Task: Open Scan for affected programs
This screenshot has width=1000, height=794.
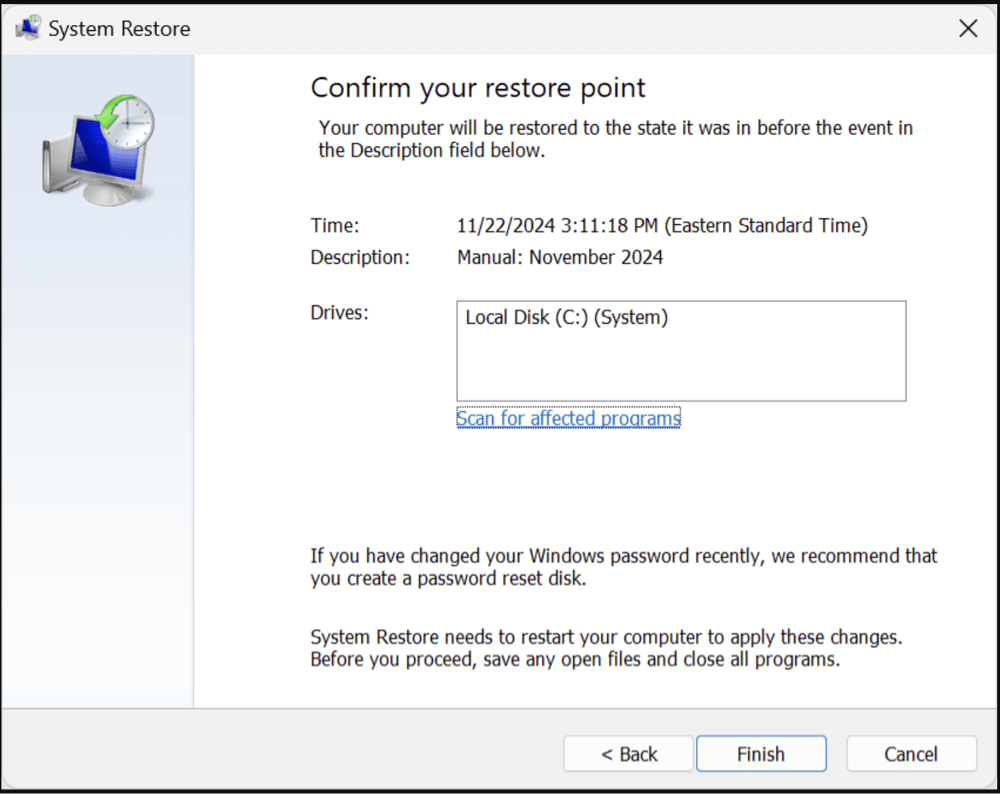Action: [x=568, y=418]
